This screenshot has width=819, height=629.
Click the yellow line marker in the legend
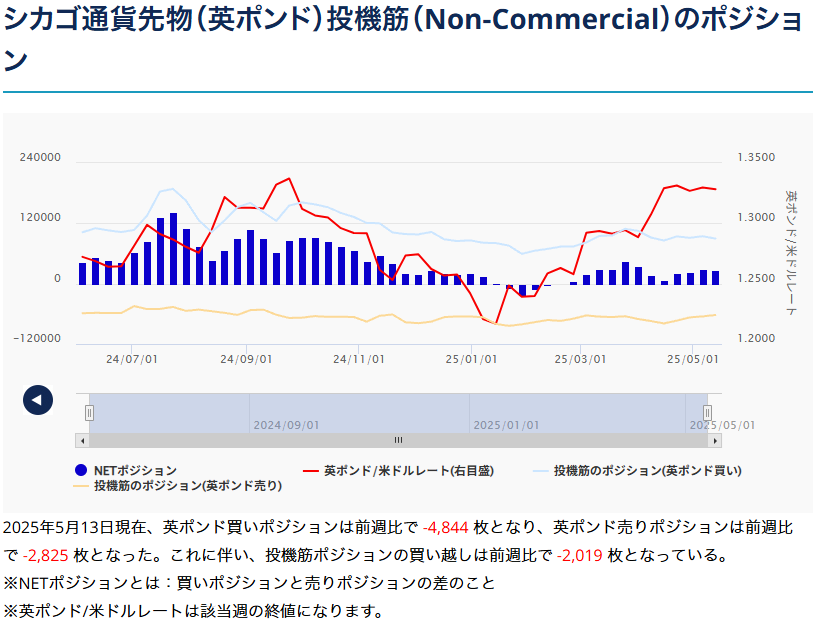pyautogui.click(x=82, y=486)
